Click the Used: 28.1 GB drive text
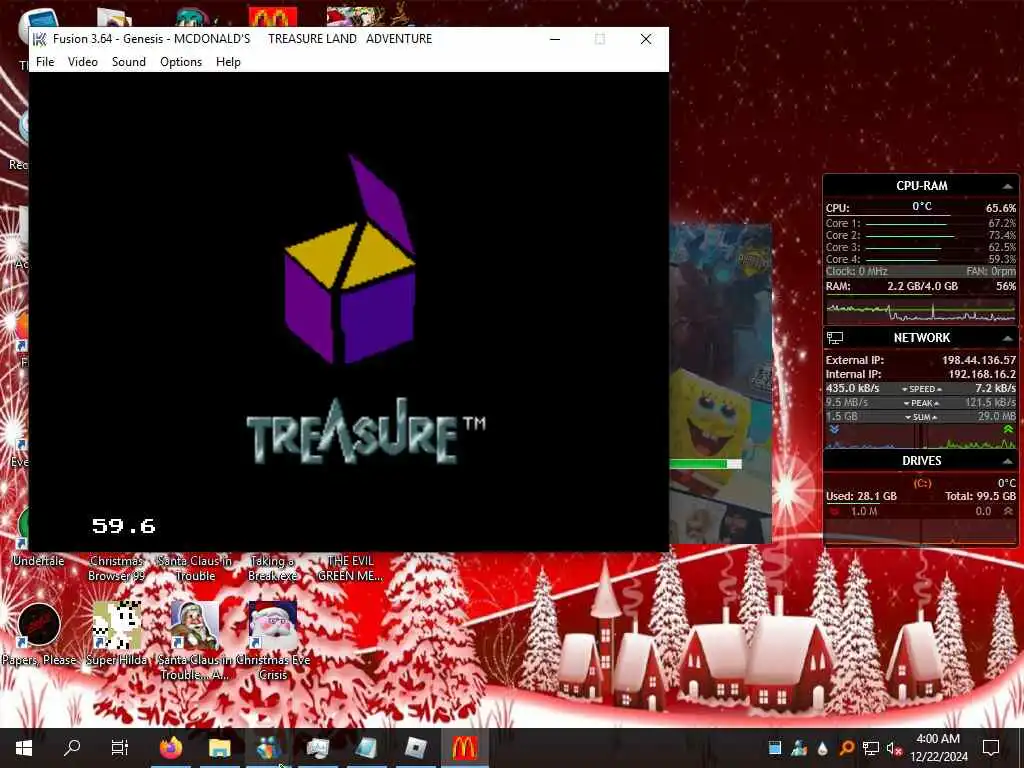Screen dimensions: 1024x768 point(861,496)
